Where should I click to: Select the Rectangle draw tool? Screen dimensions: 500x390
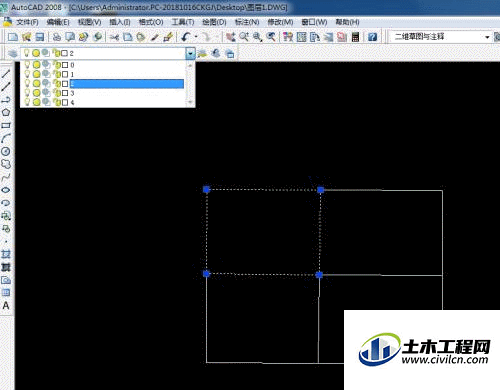pos(6,125)
